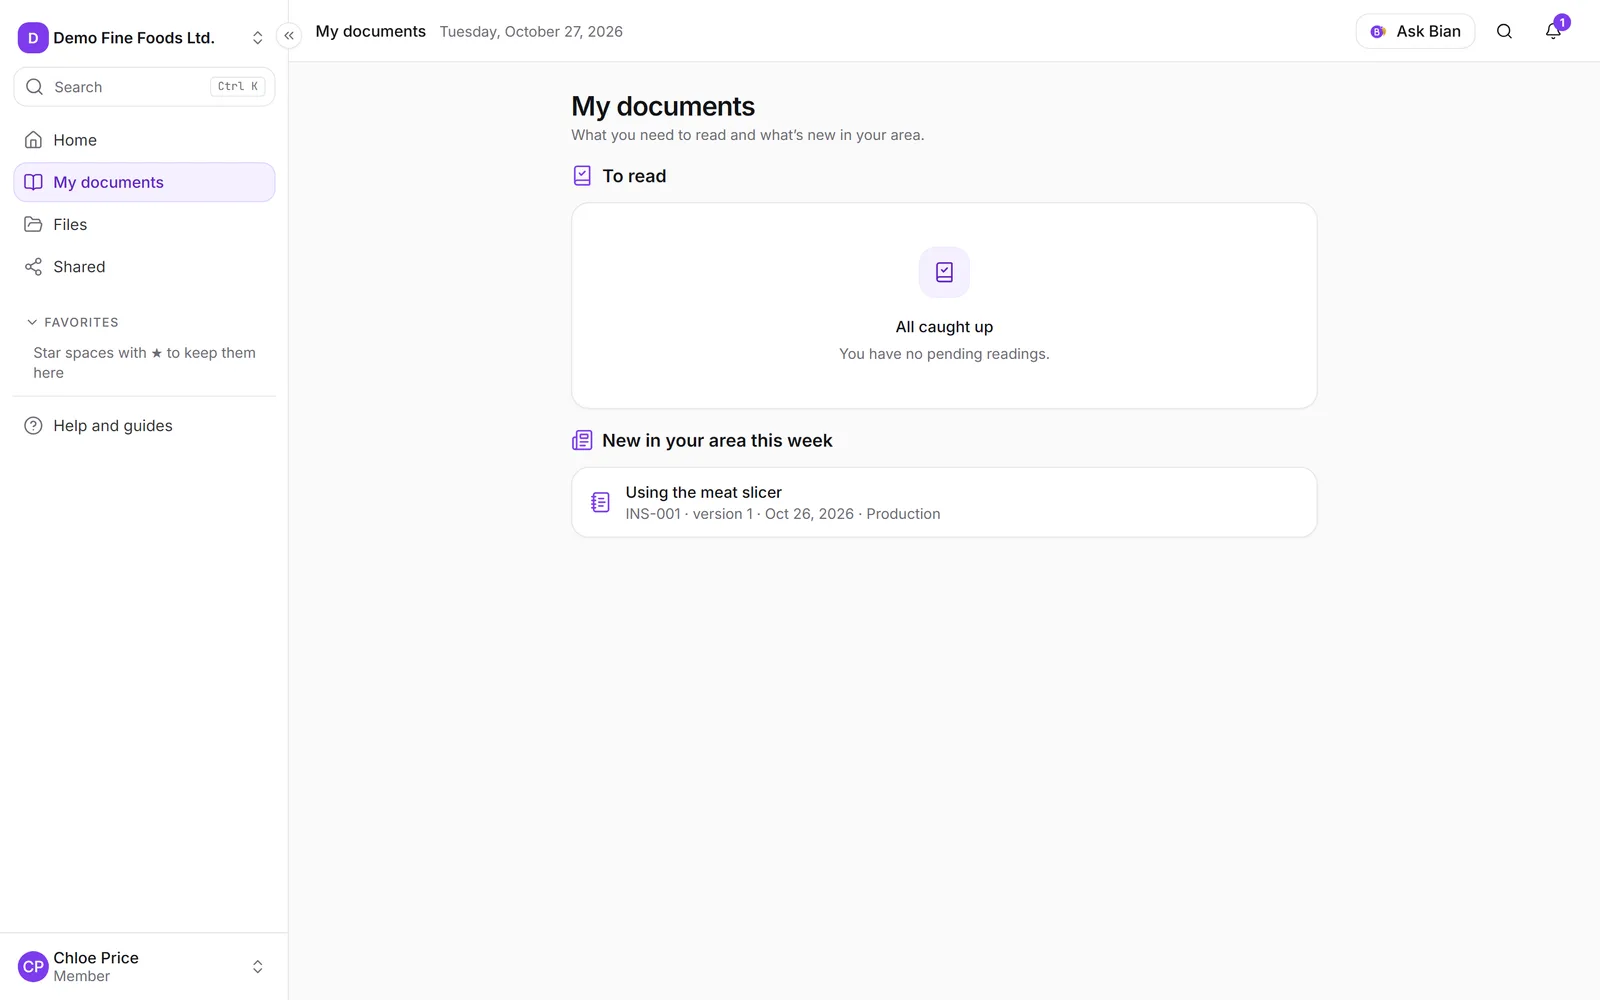
Task: Click the Help and guides question icon
Action: (33, 426)
